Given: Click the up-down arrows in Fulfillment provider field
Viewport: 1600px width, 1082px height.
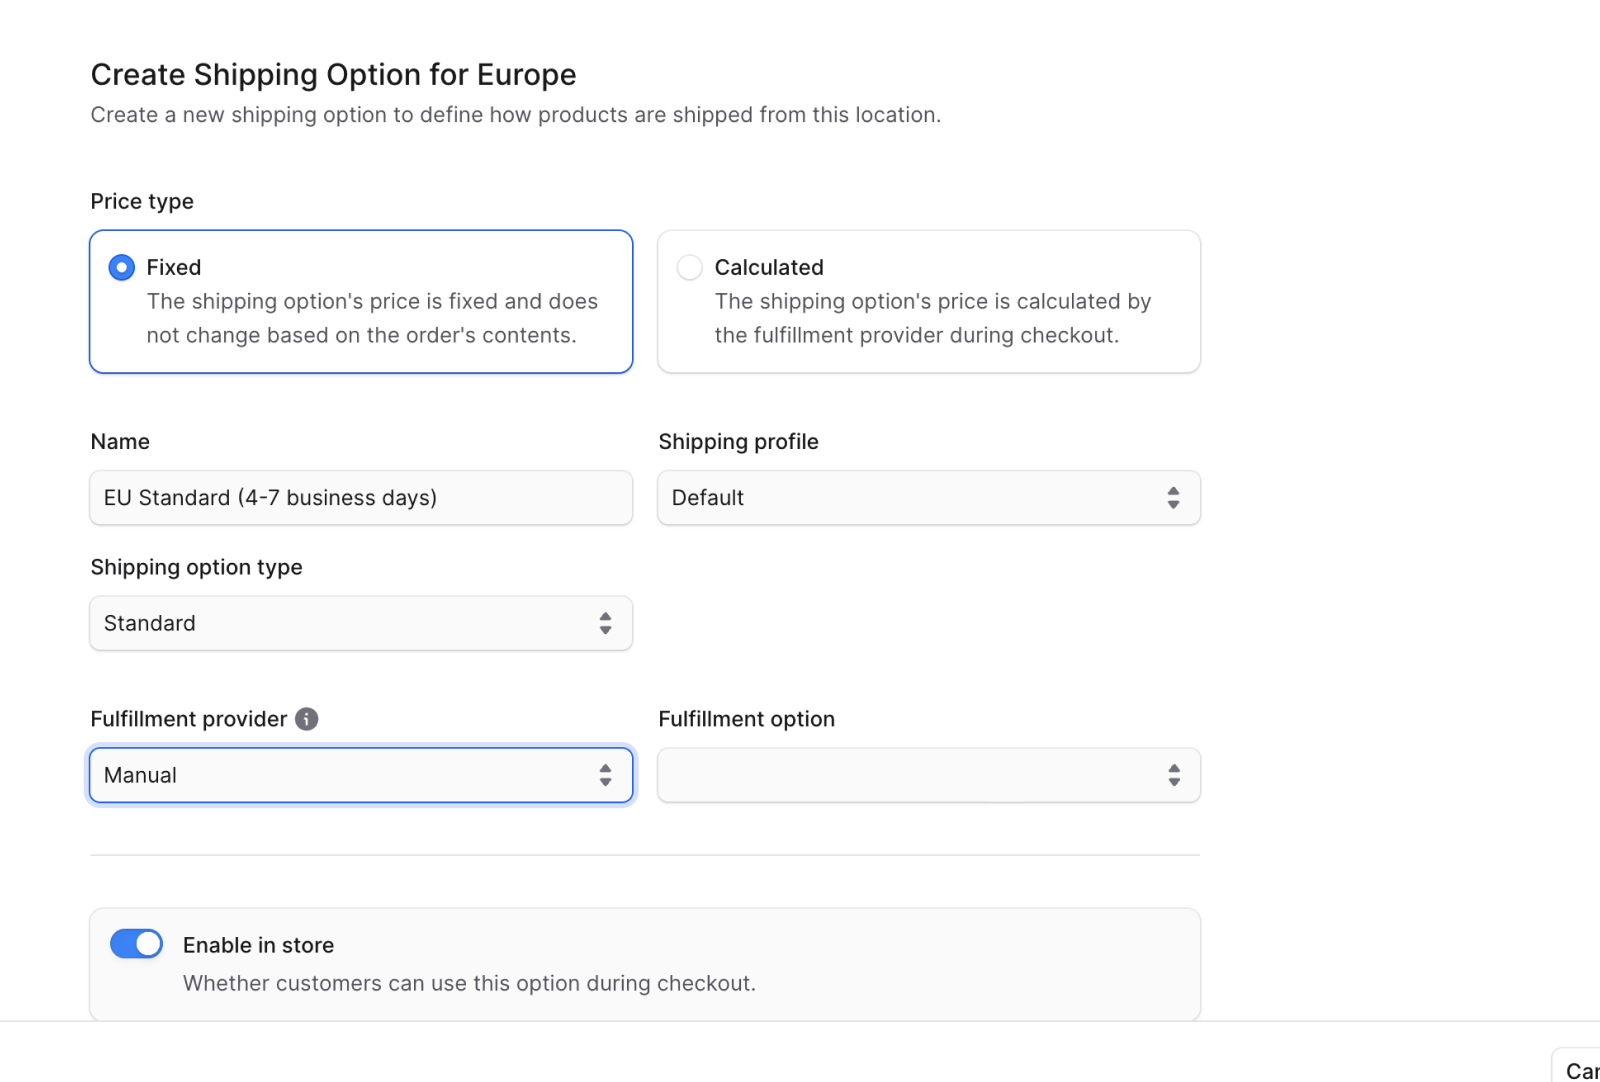Looking at the screenshot, I should 605,776.
